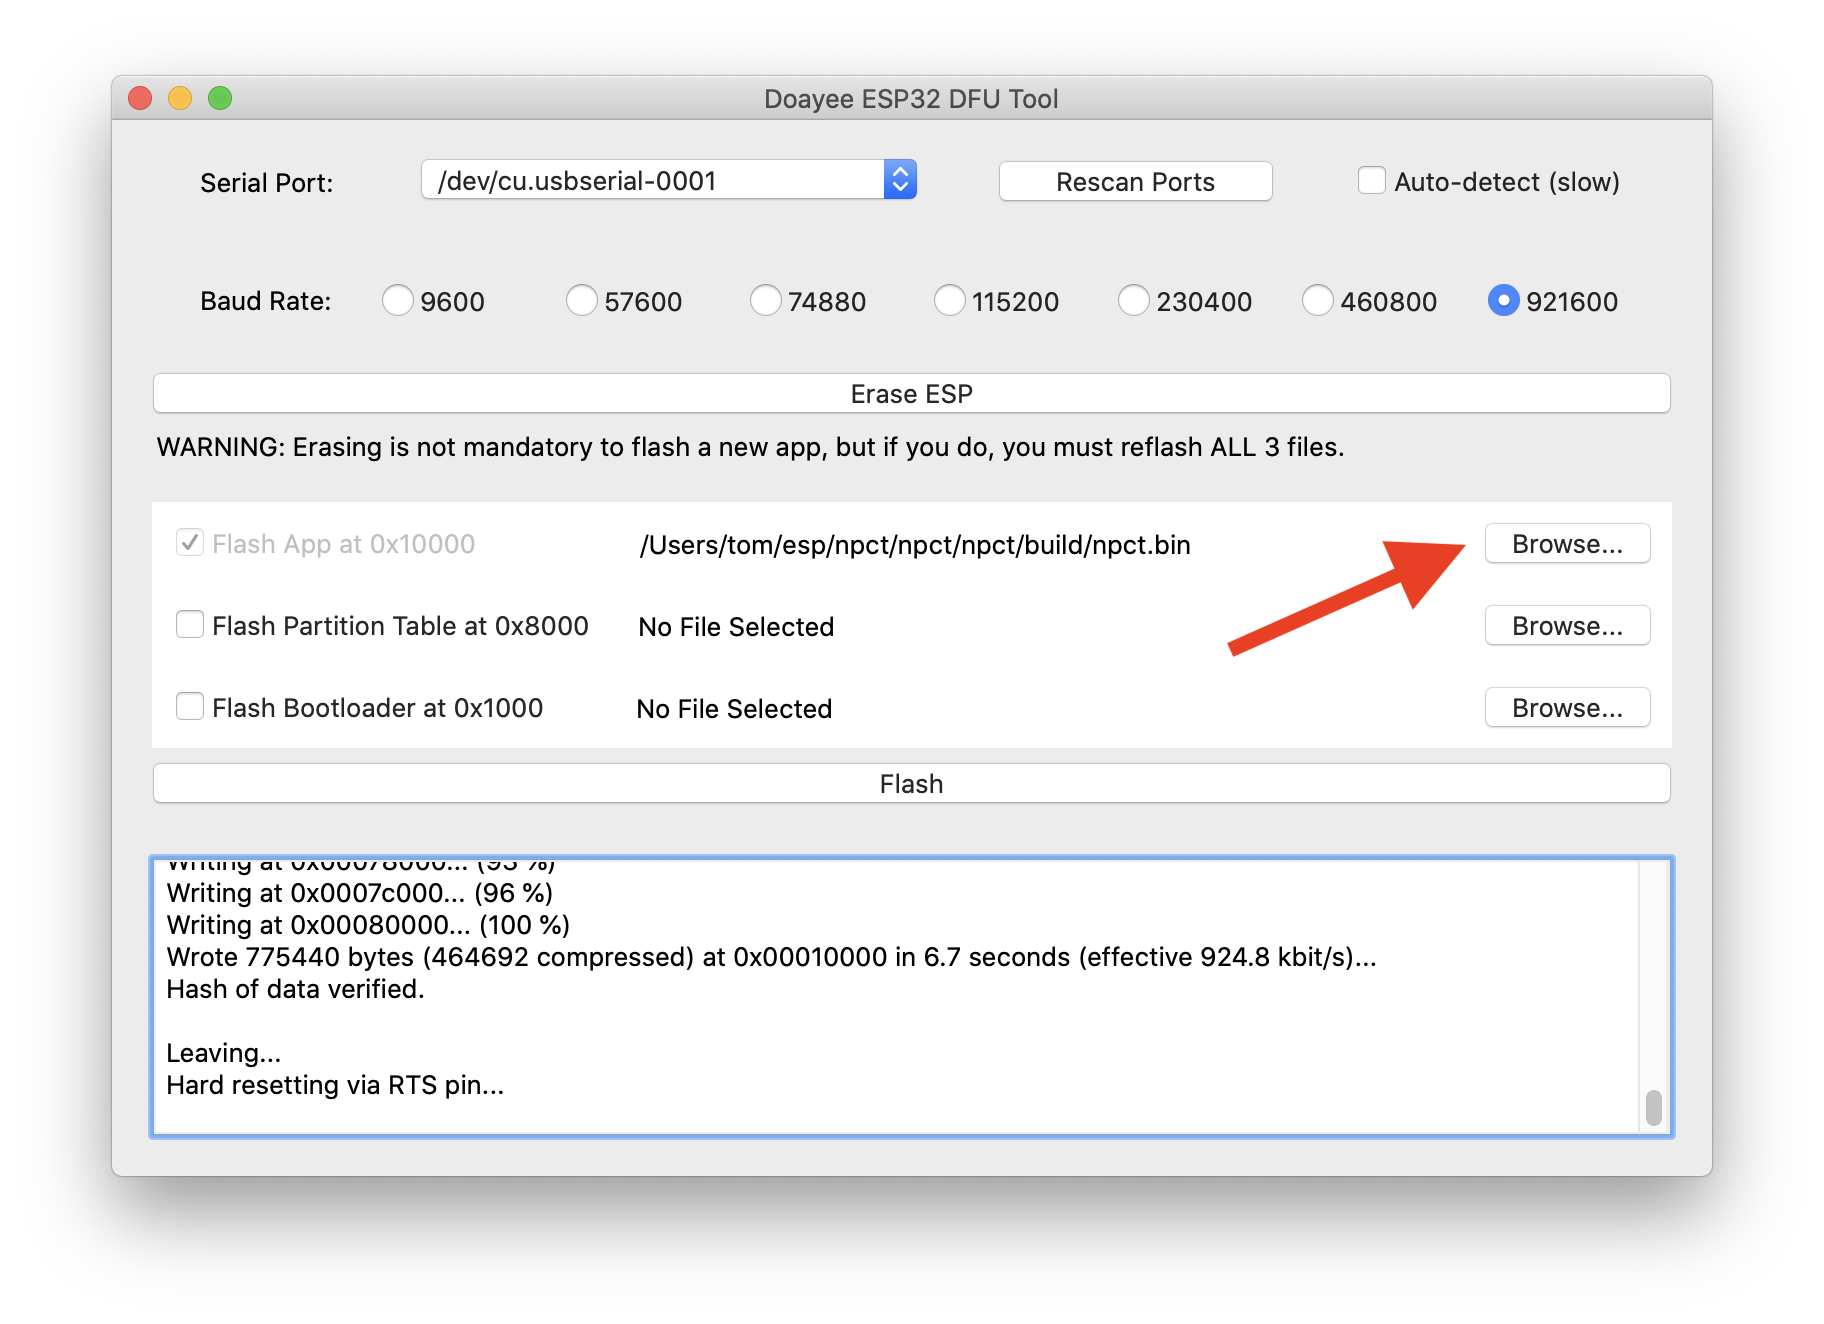
Task: Set baud rate to 230400
Action: (1134, 300)
